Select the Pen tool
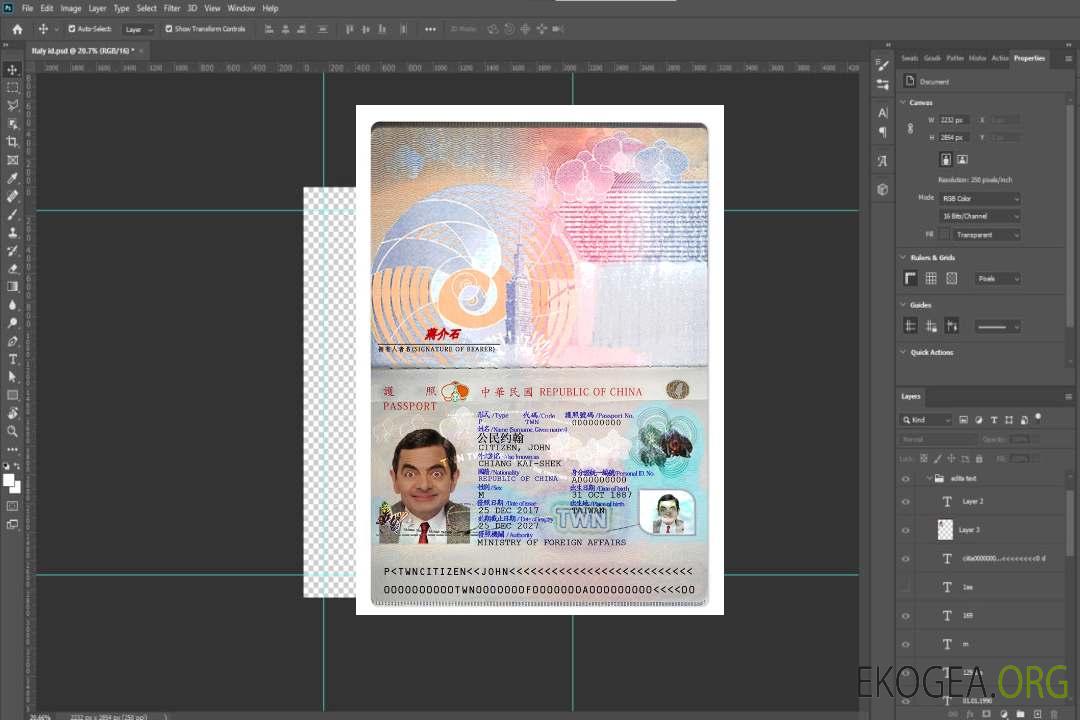The height and width of the screenshot is (720, 1080). (x=12, y=341)
